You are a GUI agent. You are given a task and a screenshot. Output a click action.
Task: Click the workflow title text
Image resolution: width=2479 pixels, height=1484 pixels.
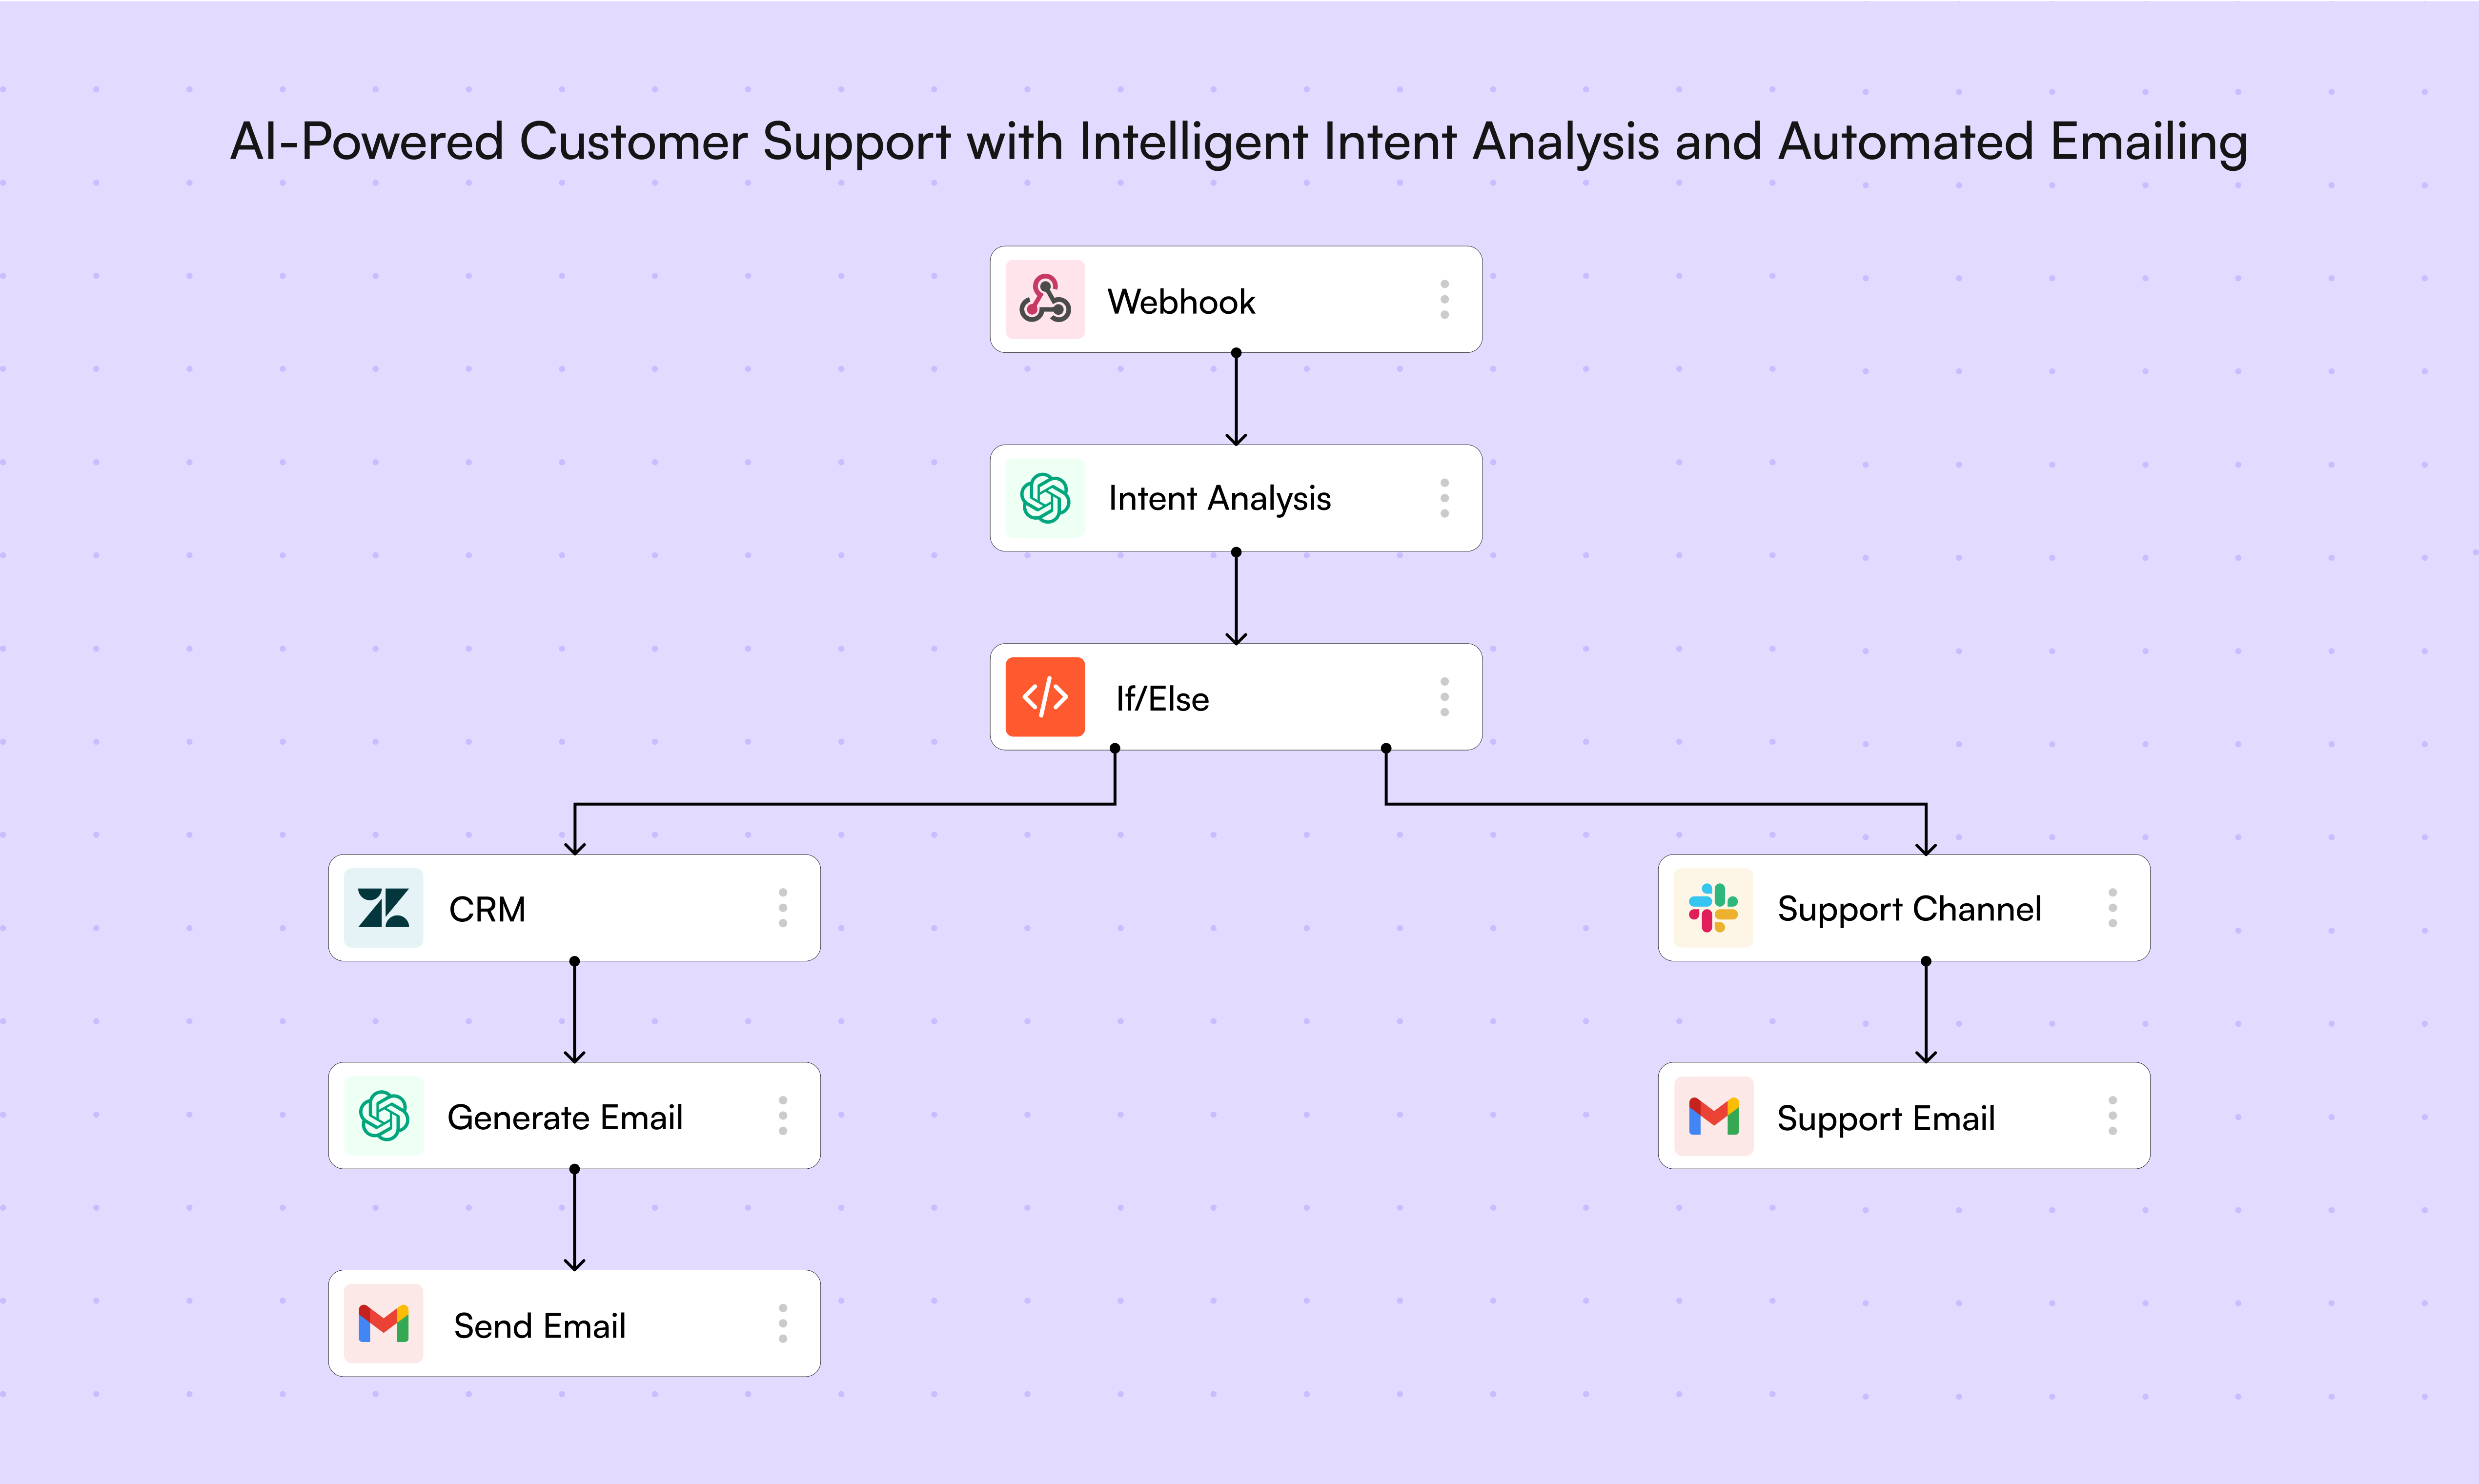click(x=1239, y=141)
